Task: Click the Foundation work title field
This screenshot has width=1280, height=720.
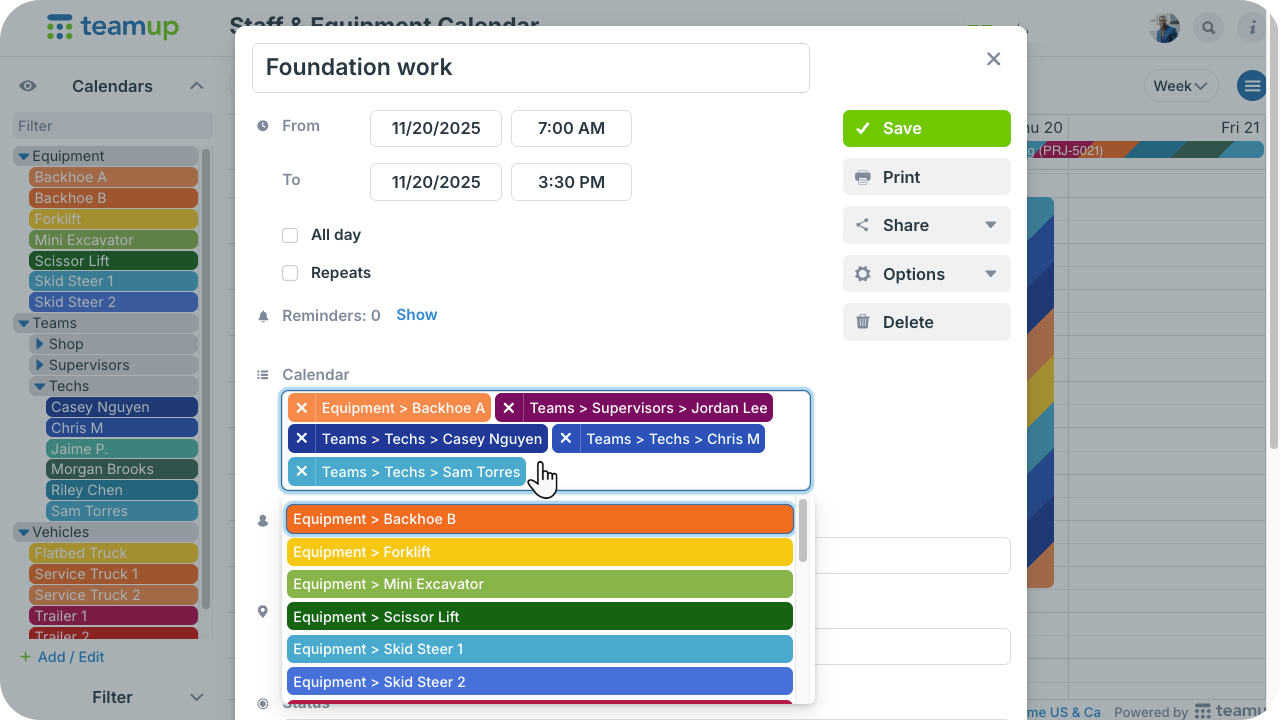Action: click(530, 68)
